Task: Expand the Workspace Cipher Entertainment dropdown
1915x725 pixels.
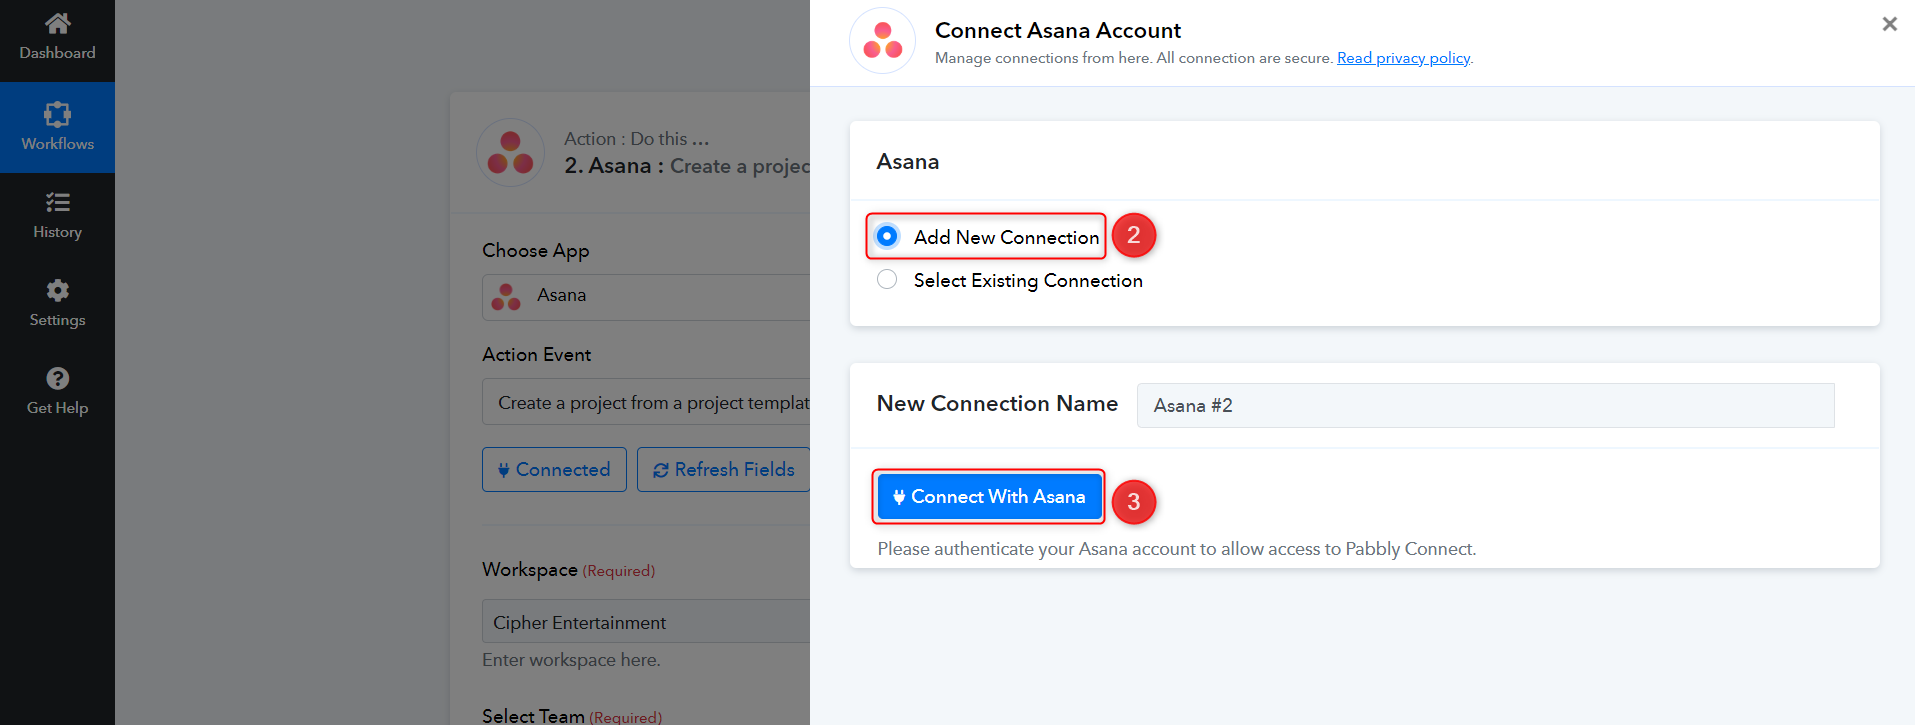Action: point(646,622)
